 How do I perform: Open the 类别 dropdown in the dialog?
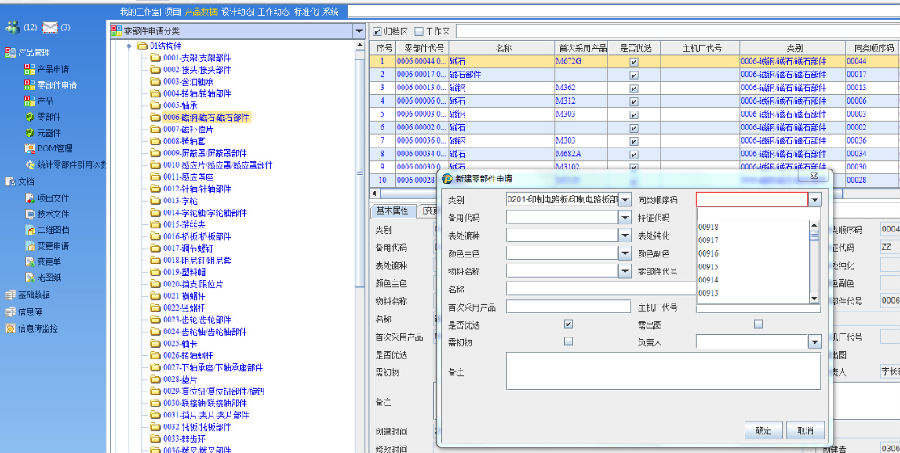(x=625, y=200)
